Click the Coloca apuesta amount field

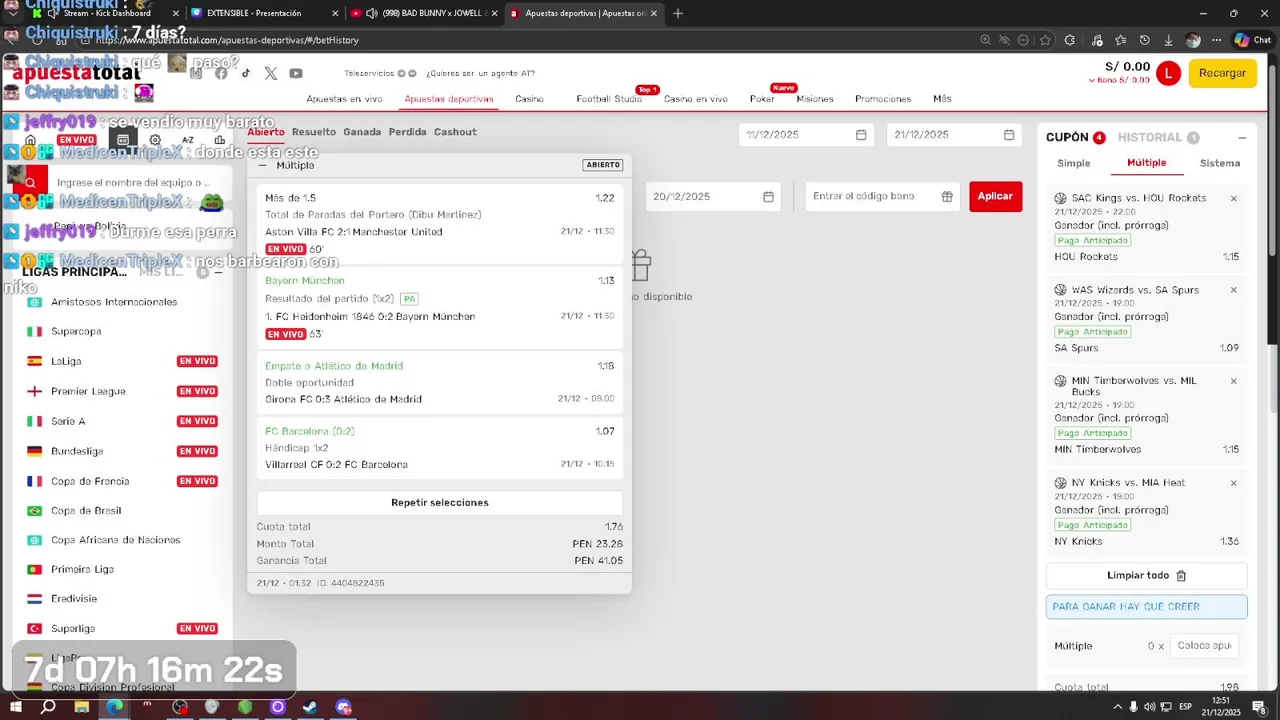pyautogui.click(x=1204, y=646)
